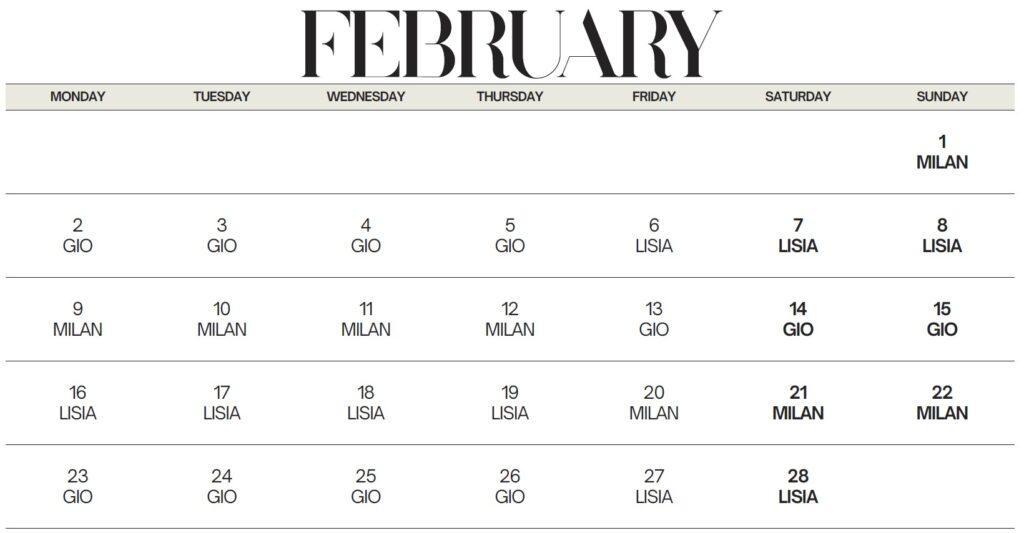This screenshot has width=1024, height=533.
Task: Select date 19 labeled LISIA
Action: (x=510, y=403)
